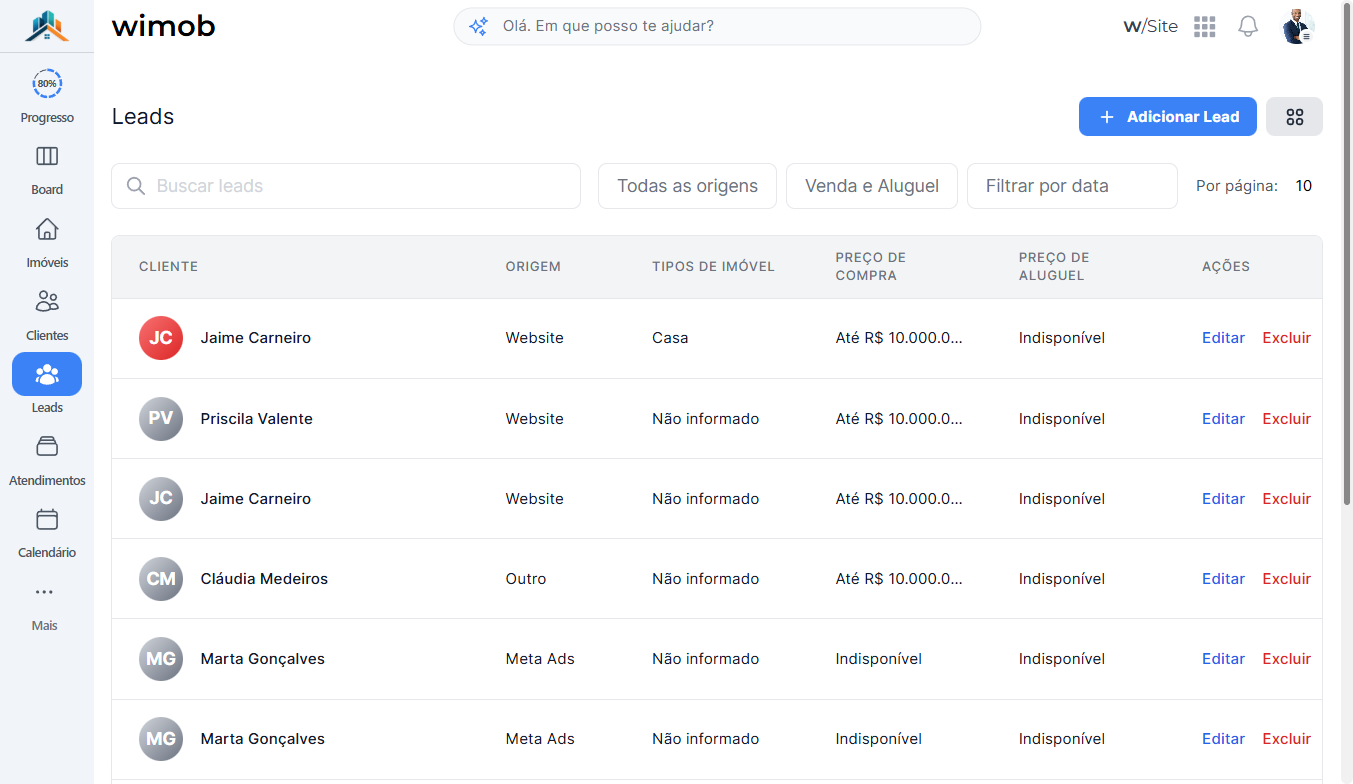Open Calendário sidebar icon
The width and height of the screenshot is (1353, 784).
47,519
